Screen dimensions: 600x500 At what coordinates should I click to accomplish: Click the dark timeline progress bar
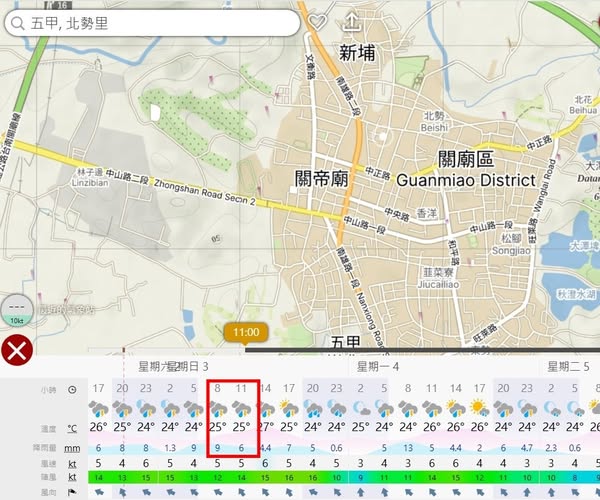pyautogui.click(x=420, y=349)
